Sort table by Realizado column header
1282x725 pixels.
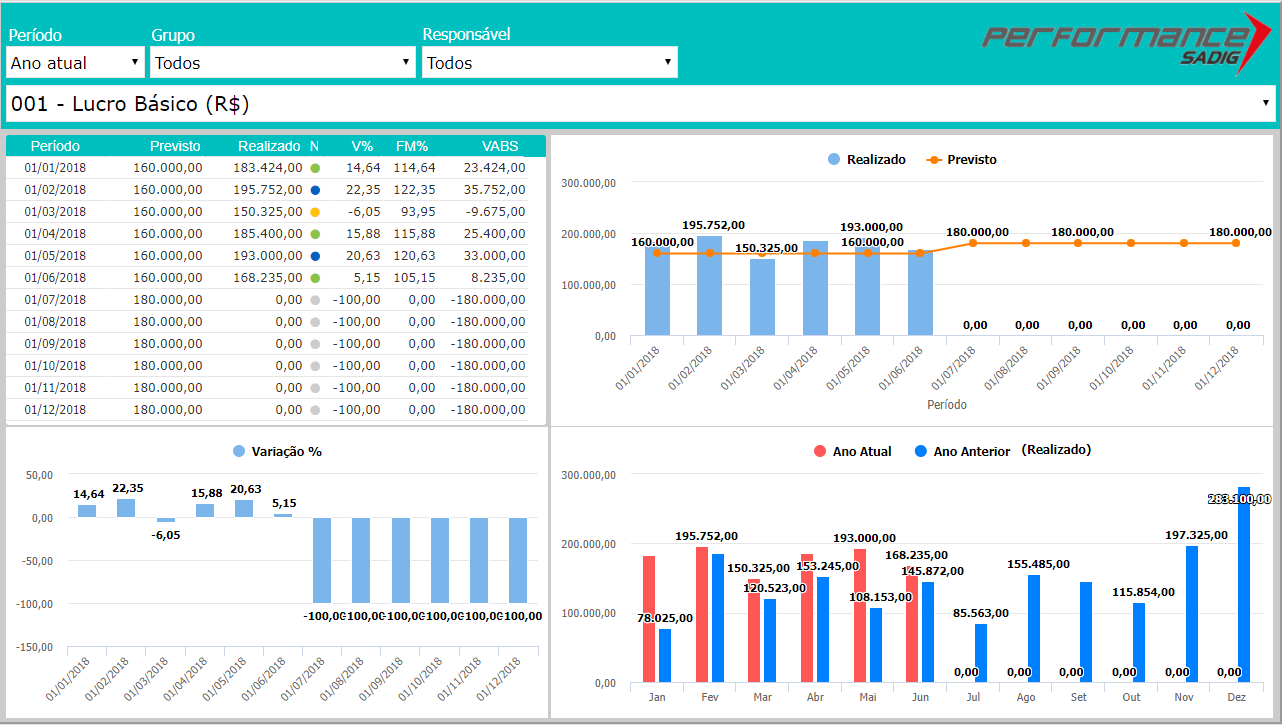269,146
